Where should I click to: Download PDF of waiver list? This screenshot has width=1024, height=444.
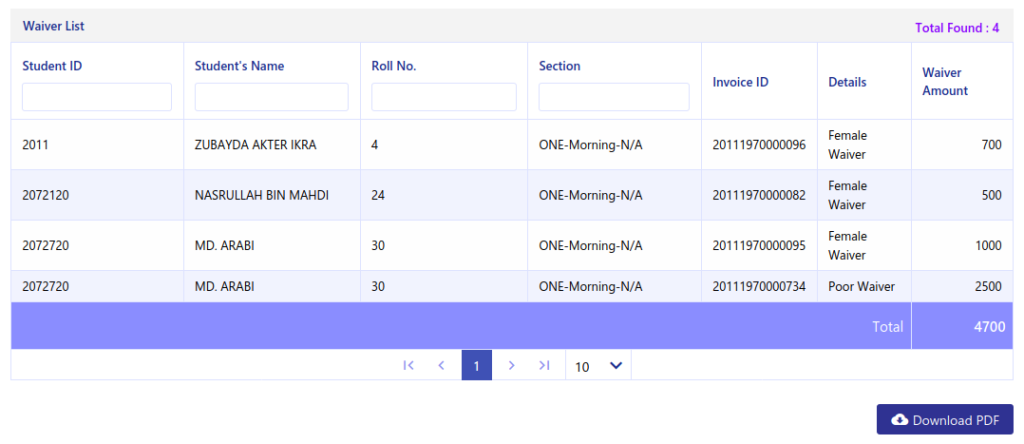pyautogui.click(x=944, y=419)
